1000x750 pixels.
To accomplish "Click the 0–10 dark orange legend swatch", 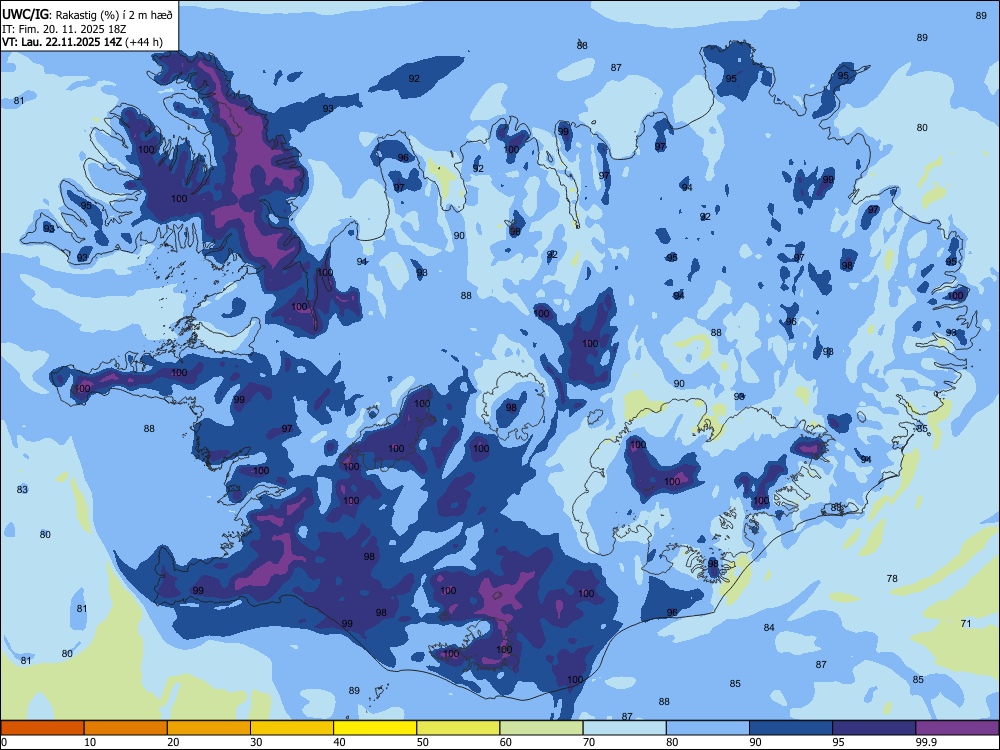I will tap(42, 728).
